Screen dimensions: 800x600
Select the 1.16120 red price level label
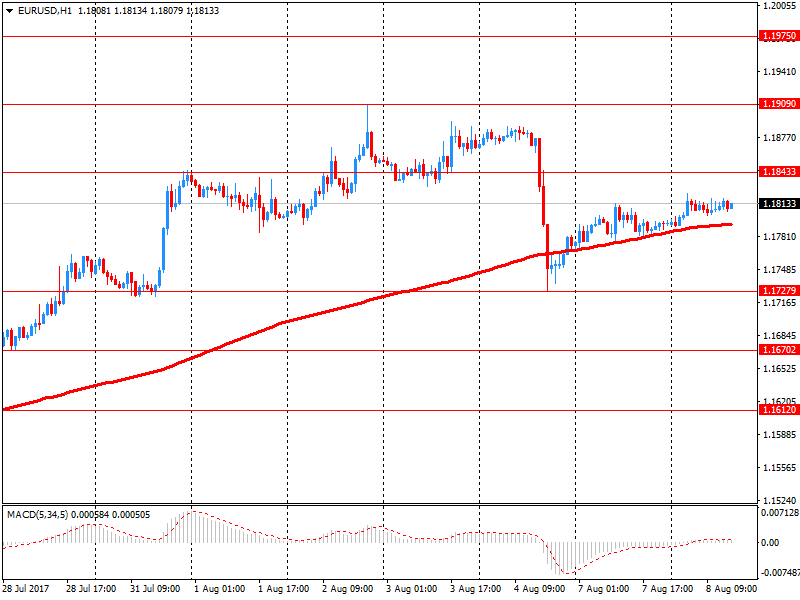779,410
